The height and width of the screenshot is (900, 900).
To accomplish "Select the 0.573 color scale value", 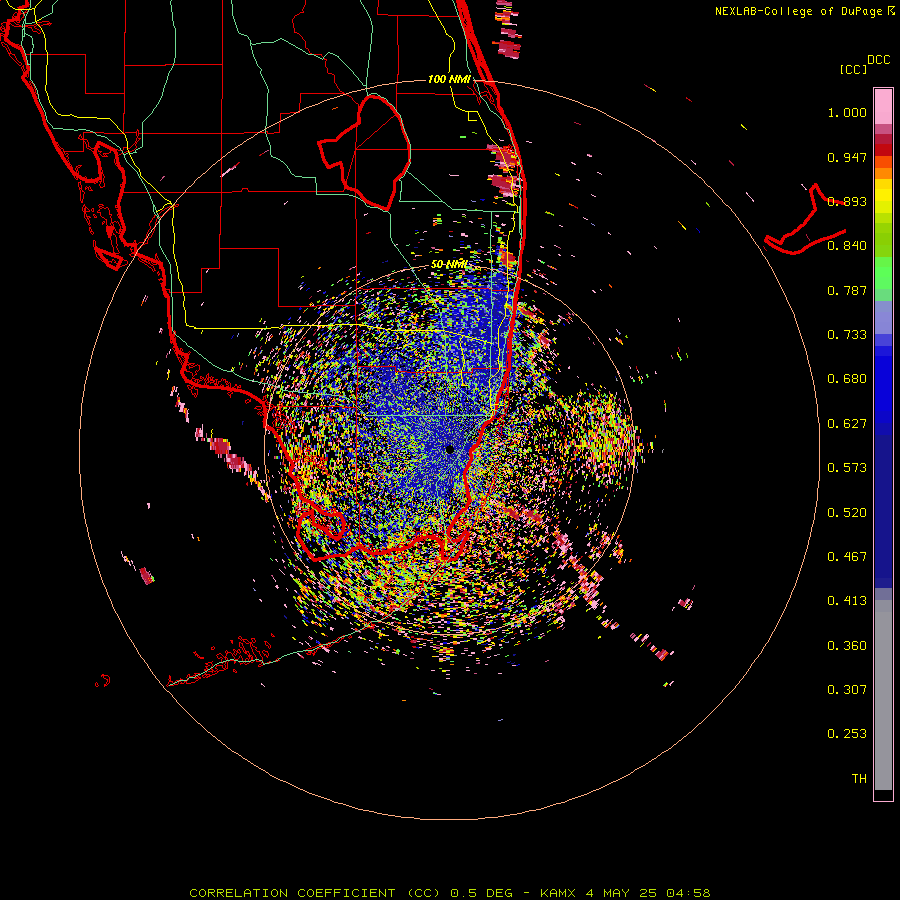I will (x=847, y=468).
